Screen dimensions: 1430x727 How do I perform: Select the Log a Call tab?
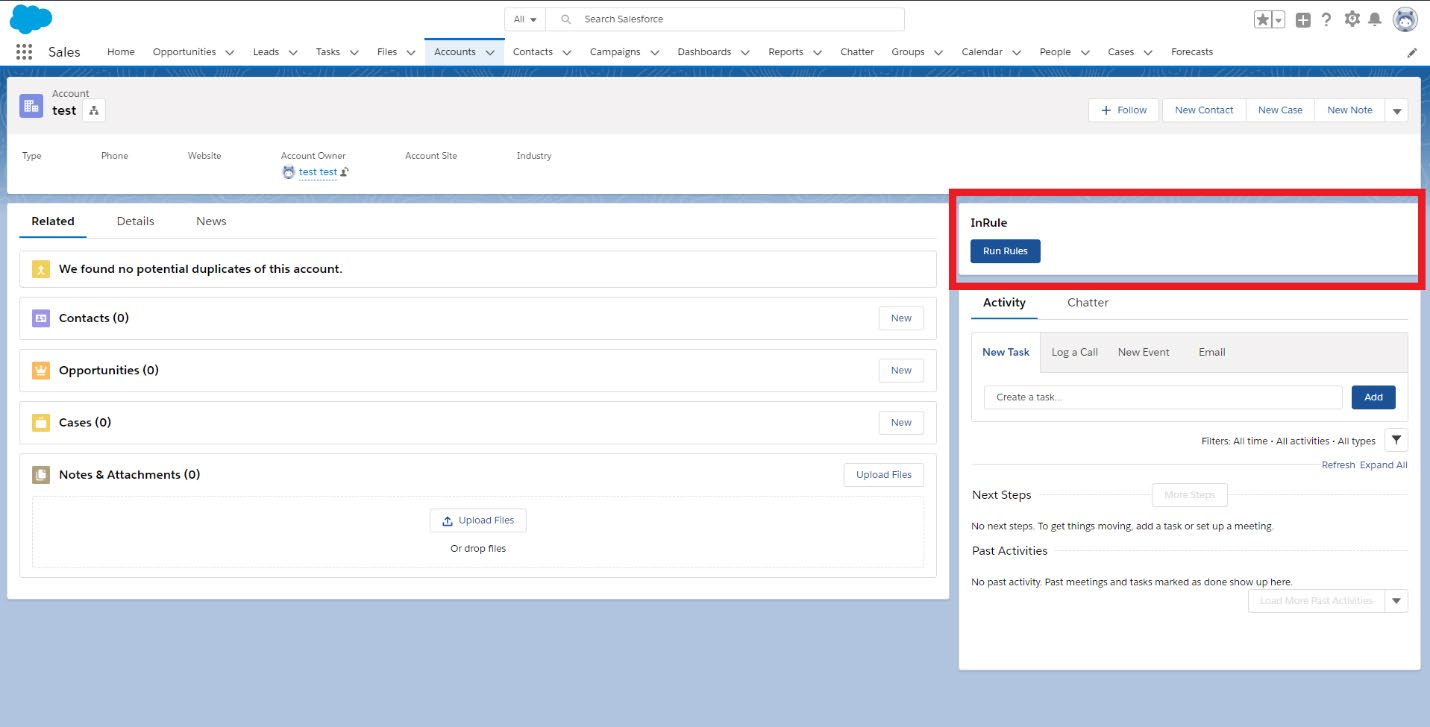point(1075,352)
